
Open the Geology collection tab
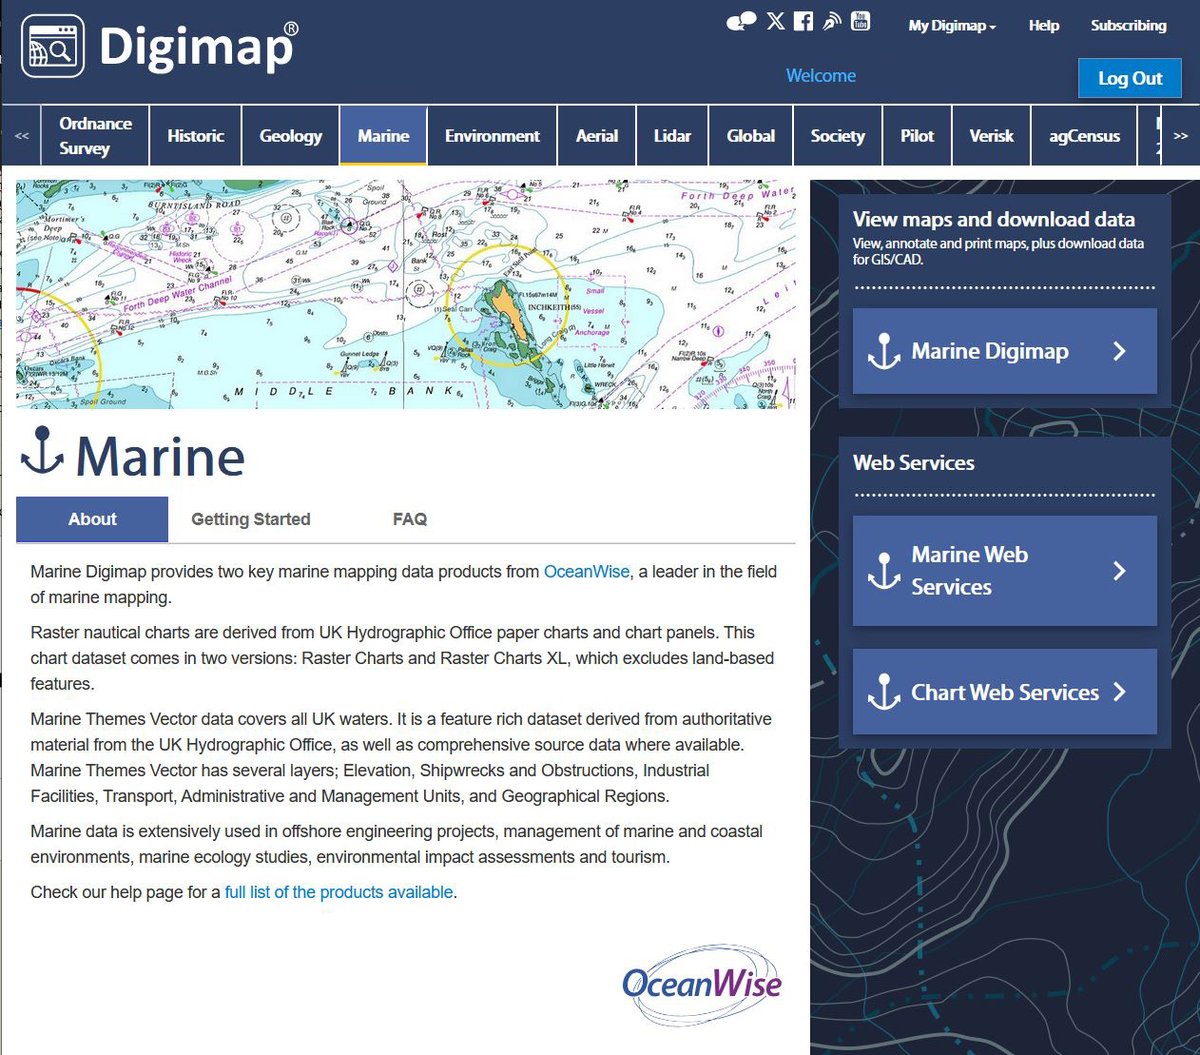tap(291, 136)
